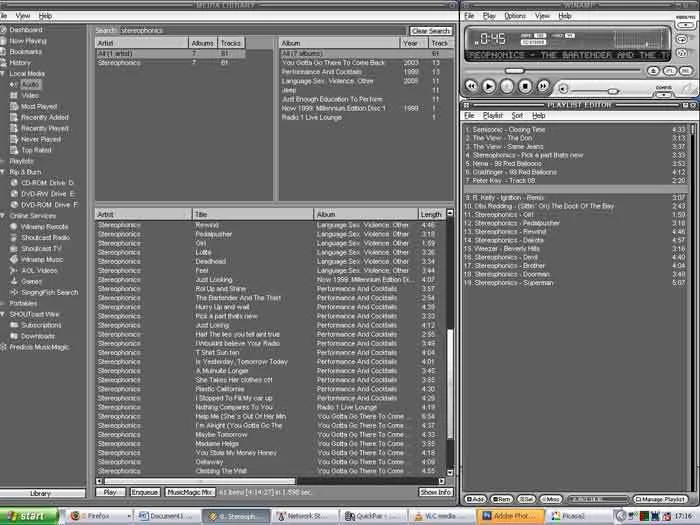This screenshot has width=700, height=525.
Task: Open the Help menu in Media Library
Action: click(45, 16)
